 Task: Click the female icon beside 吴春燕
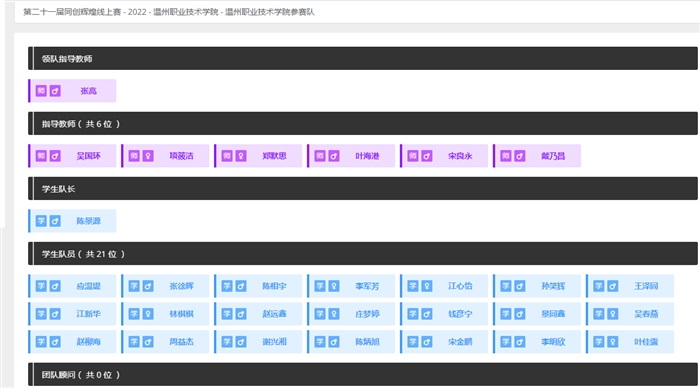613,314
